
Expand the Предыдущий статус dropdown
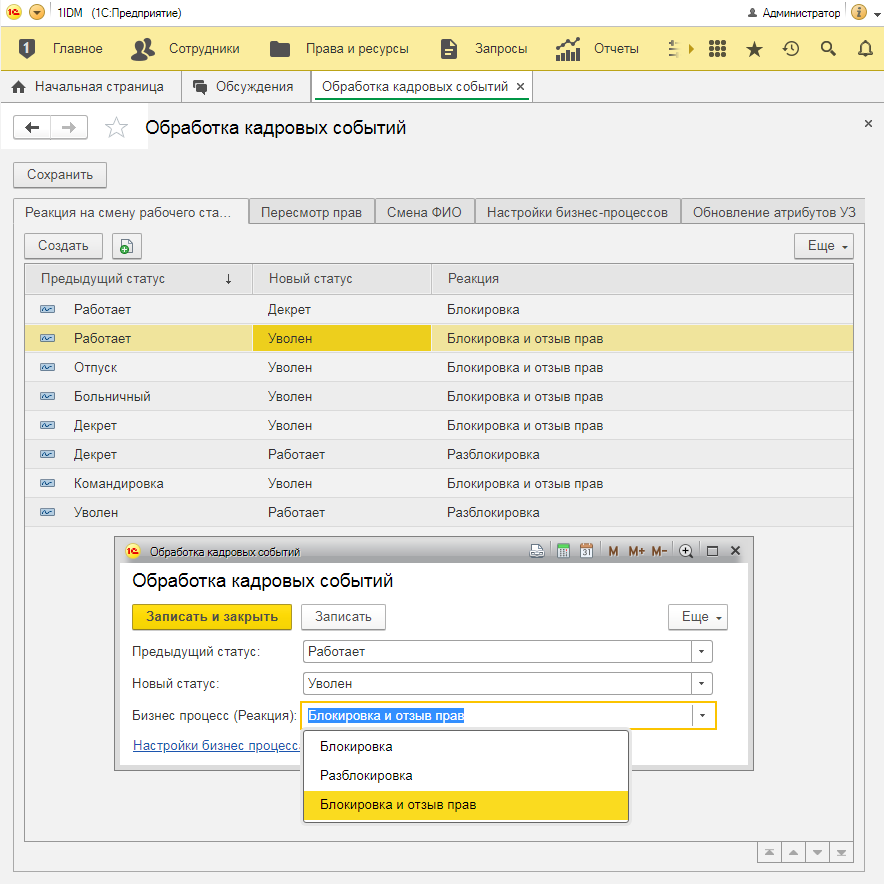(702, 652)
